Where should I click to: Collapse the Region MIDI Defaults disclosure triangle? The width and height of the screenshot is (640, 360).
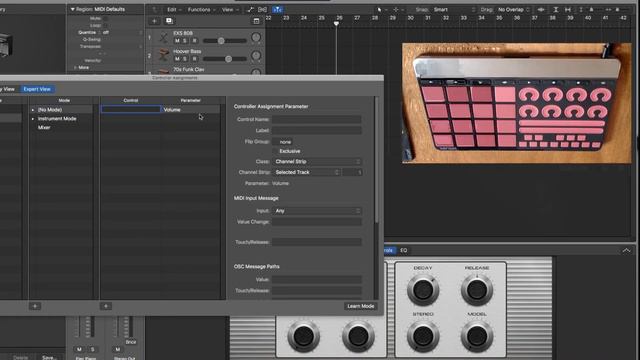[73, 9]
